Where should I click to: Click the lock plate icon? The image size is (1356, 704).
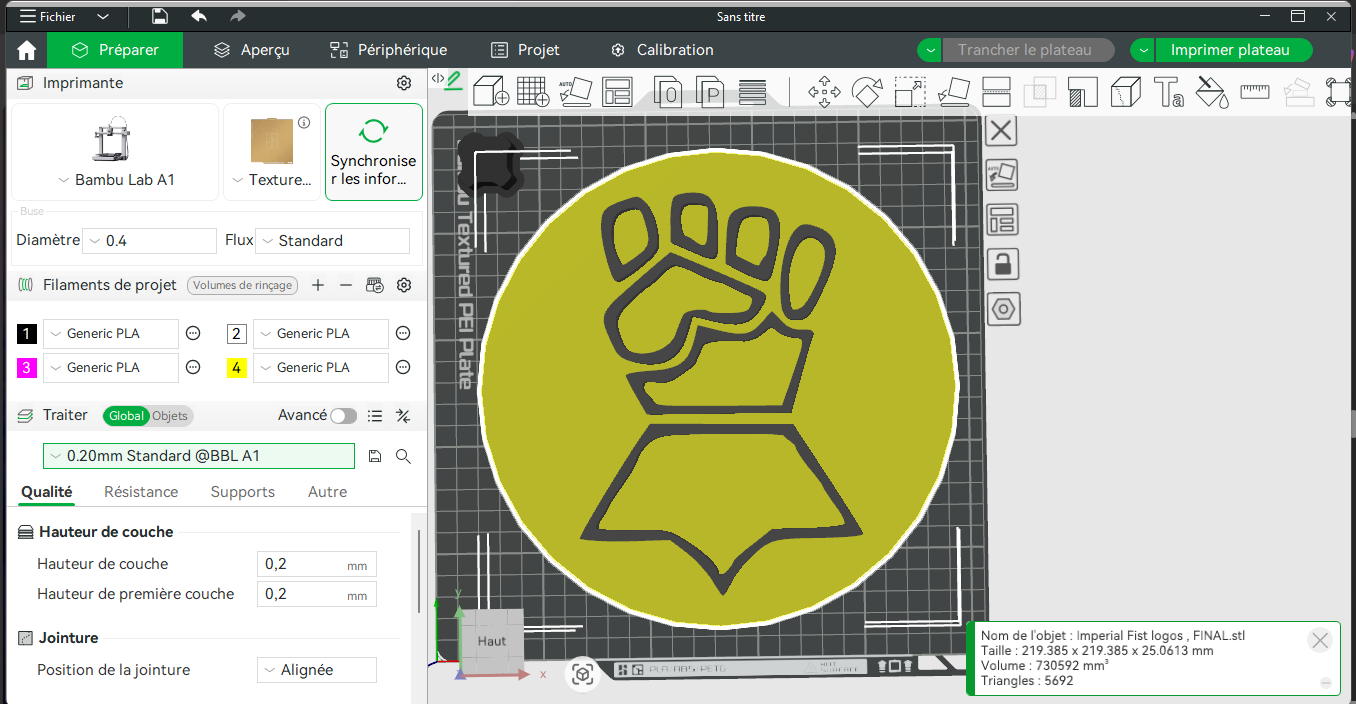(1002, 264)
